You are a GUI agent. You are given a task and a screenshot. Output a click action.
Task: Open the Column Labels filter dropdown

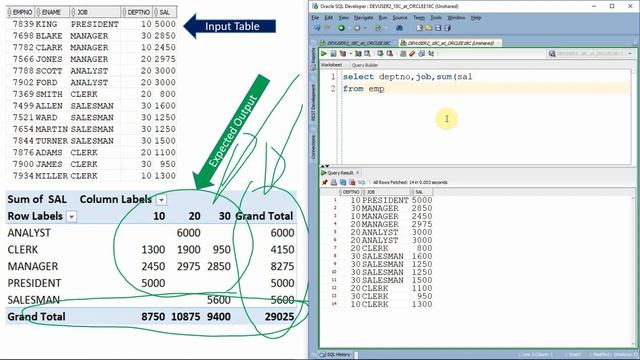tap(162, 200)
